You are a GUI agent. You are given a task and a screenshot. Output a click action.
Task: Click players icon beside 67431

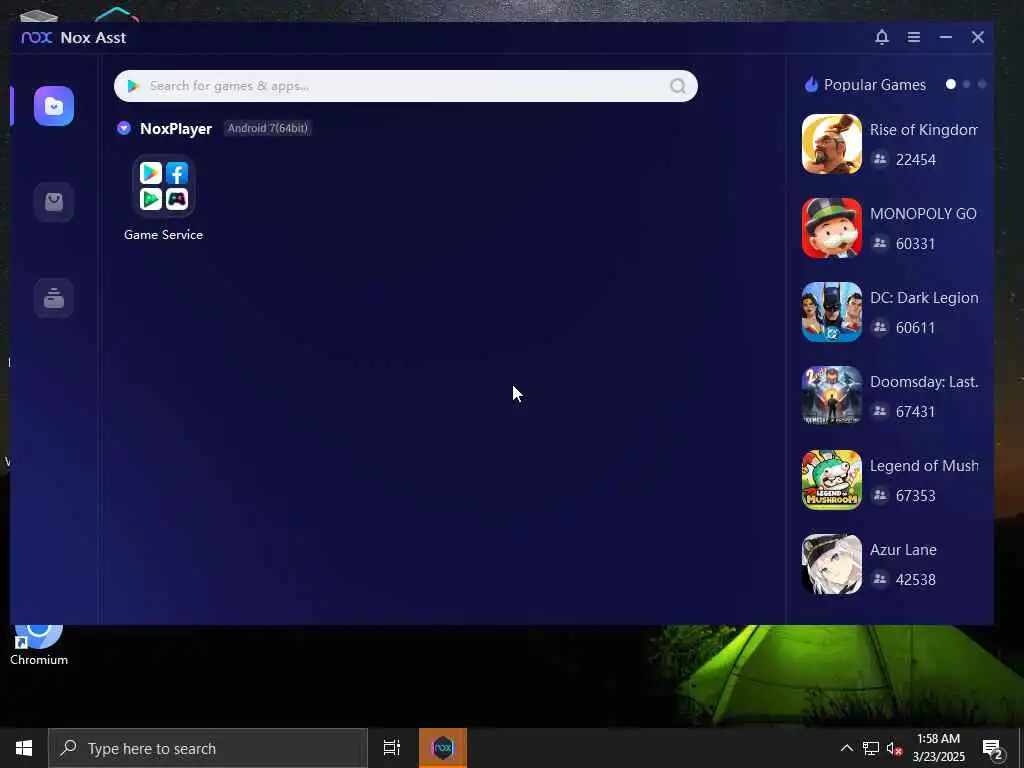point(880,411)
